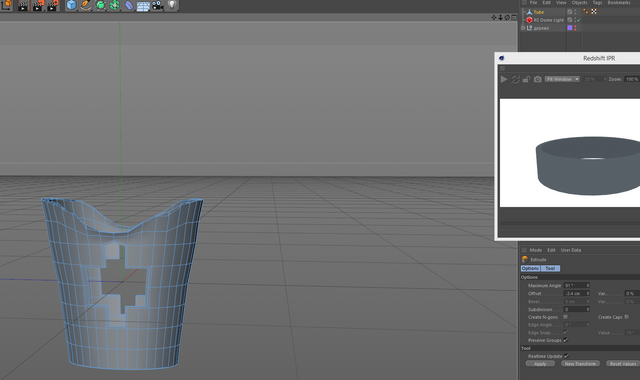640x380 pixels.
Task: Click the Maximum Angle input field
Action: point(575,285)
